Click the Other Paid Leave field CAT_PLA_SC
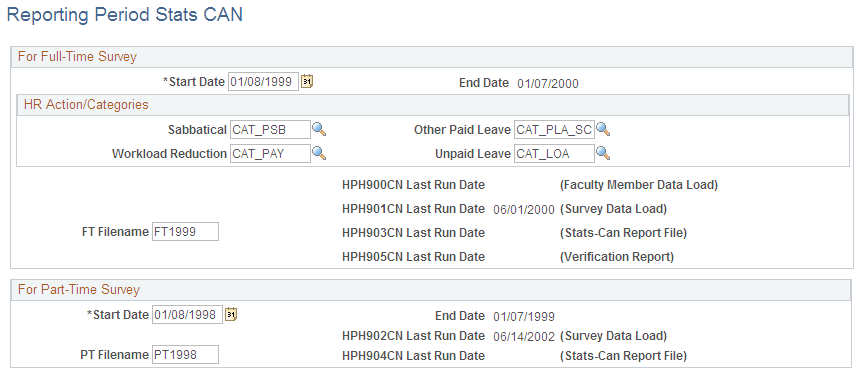Viewport: 861px width, 376px height. coord(555,130)
